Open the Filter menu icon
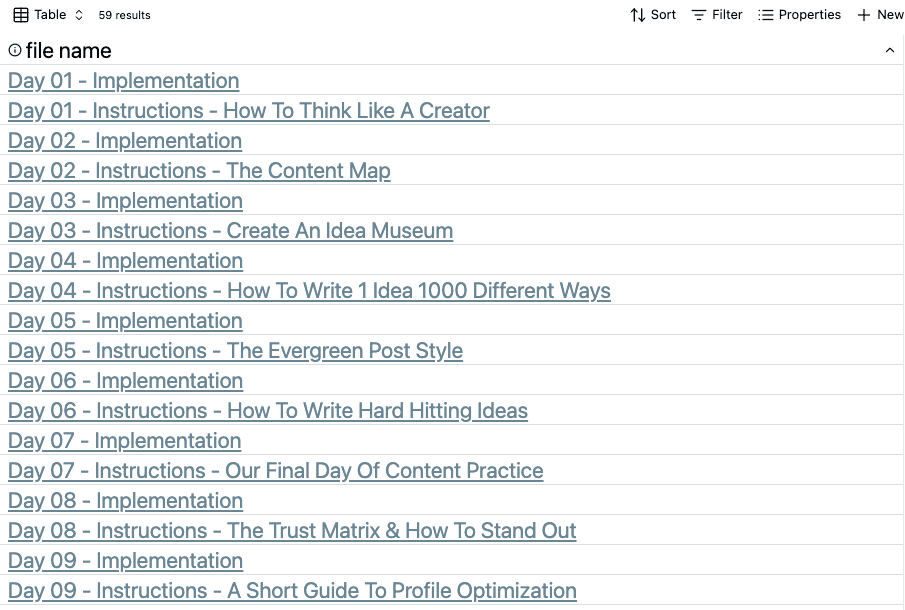Viewport: 905px width, 610px height. click(x=698, y=15)
